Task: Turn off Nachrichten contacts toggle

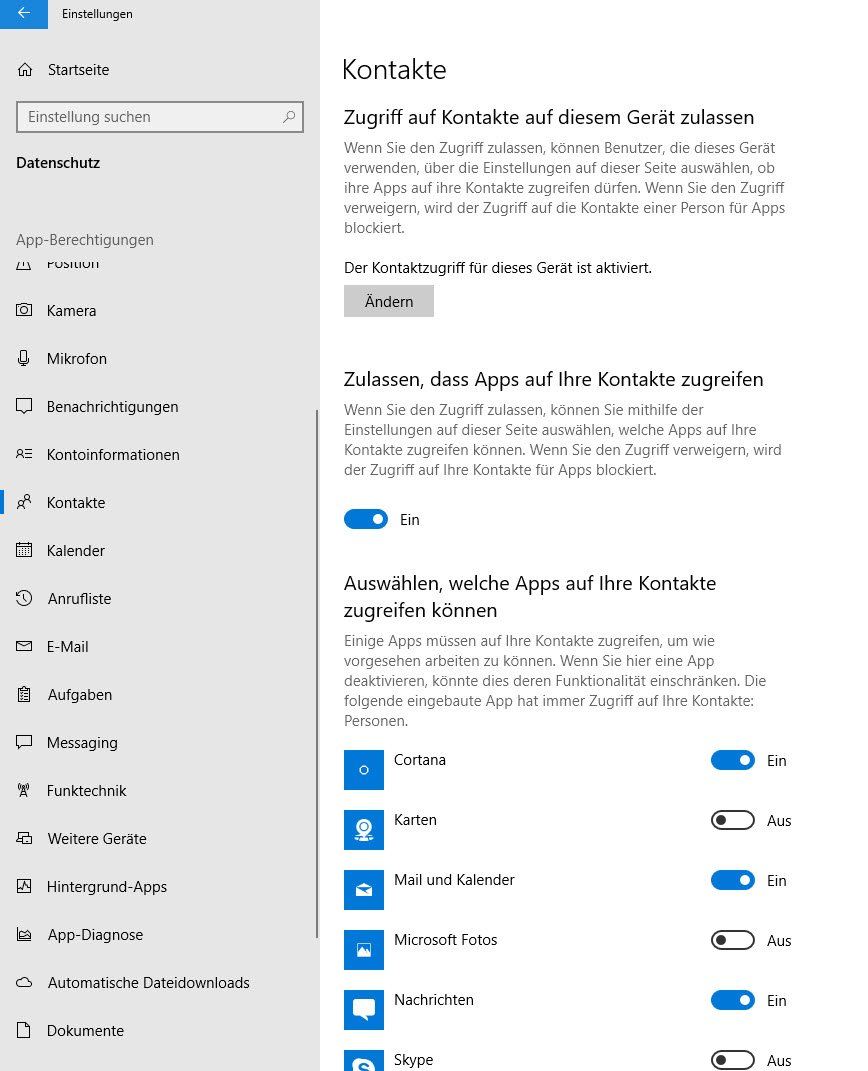Action: [733, 1001]
